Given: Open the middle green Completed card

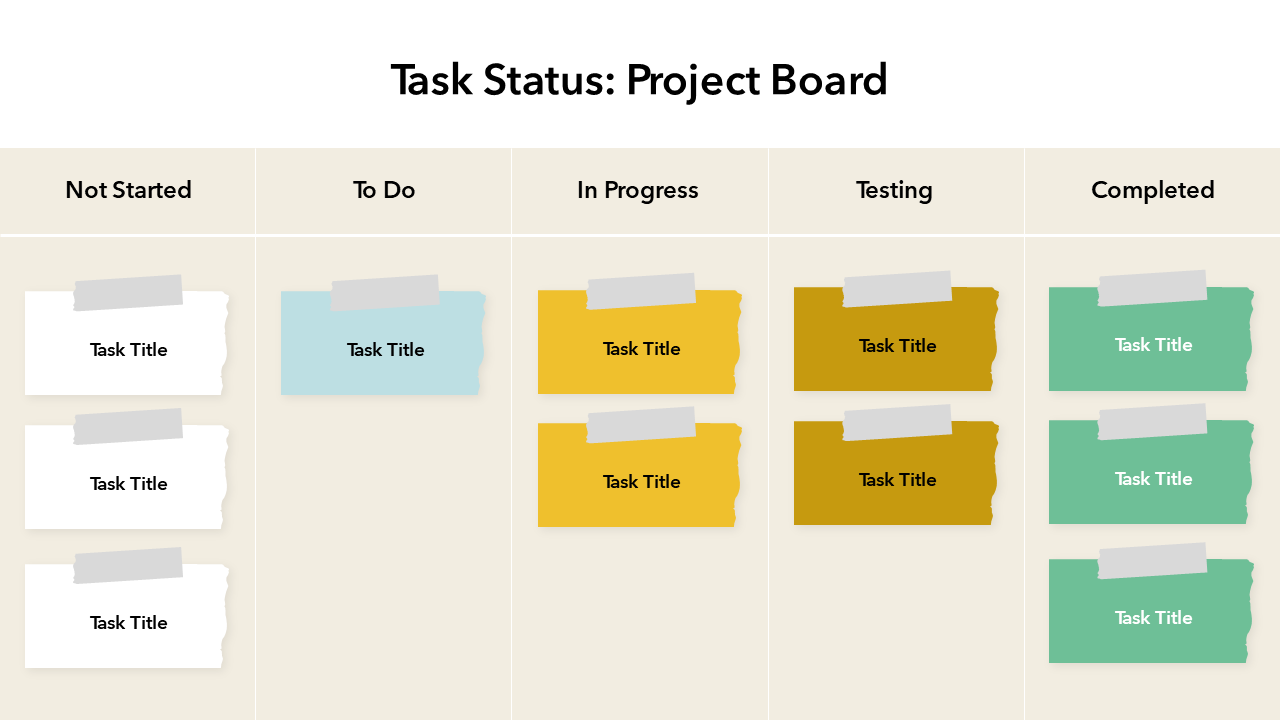Looking at the screenshot, I should pyautogui.click(x=1153, y=479).
